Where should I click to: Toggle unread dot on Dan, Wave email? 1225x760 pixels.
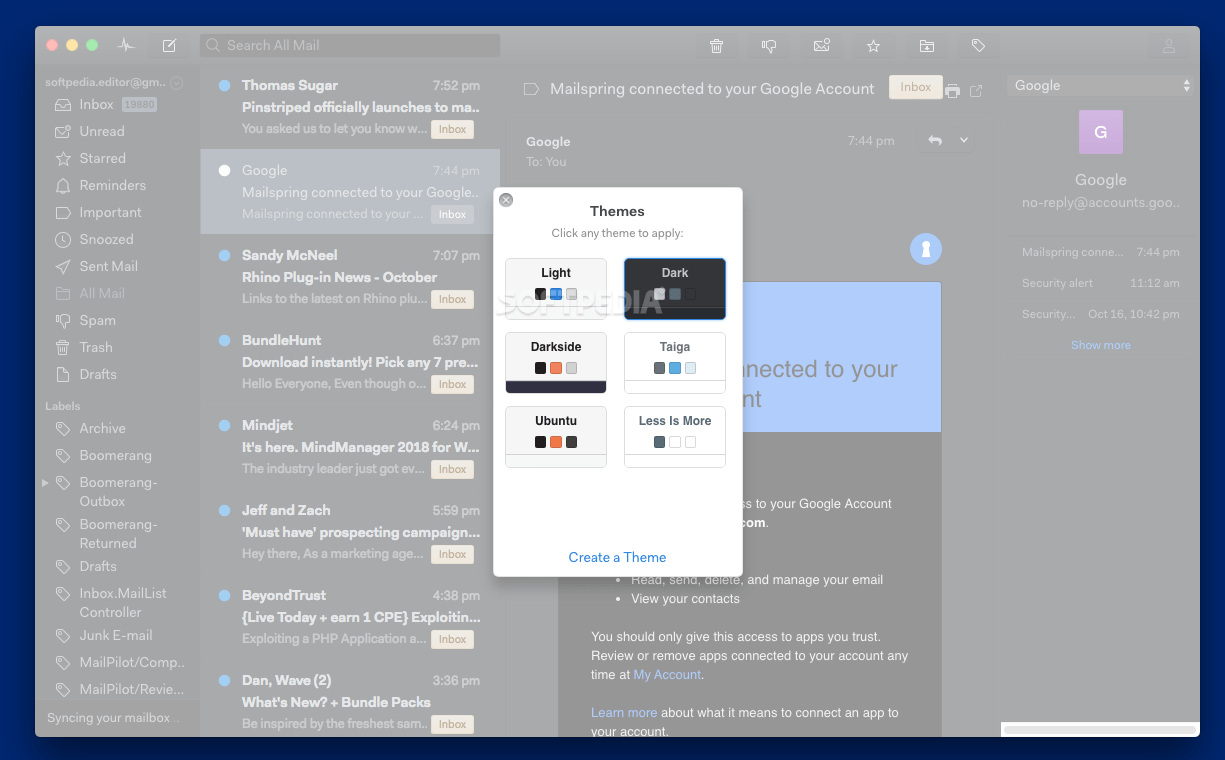(x=224, y=681)
